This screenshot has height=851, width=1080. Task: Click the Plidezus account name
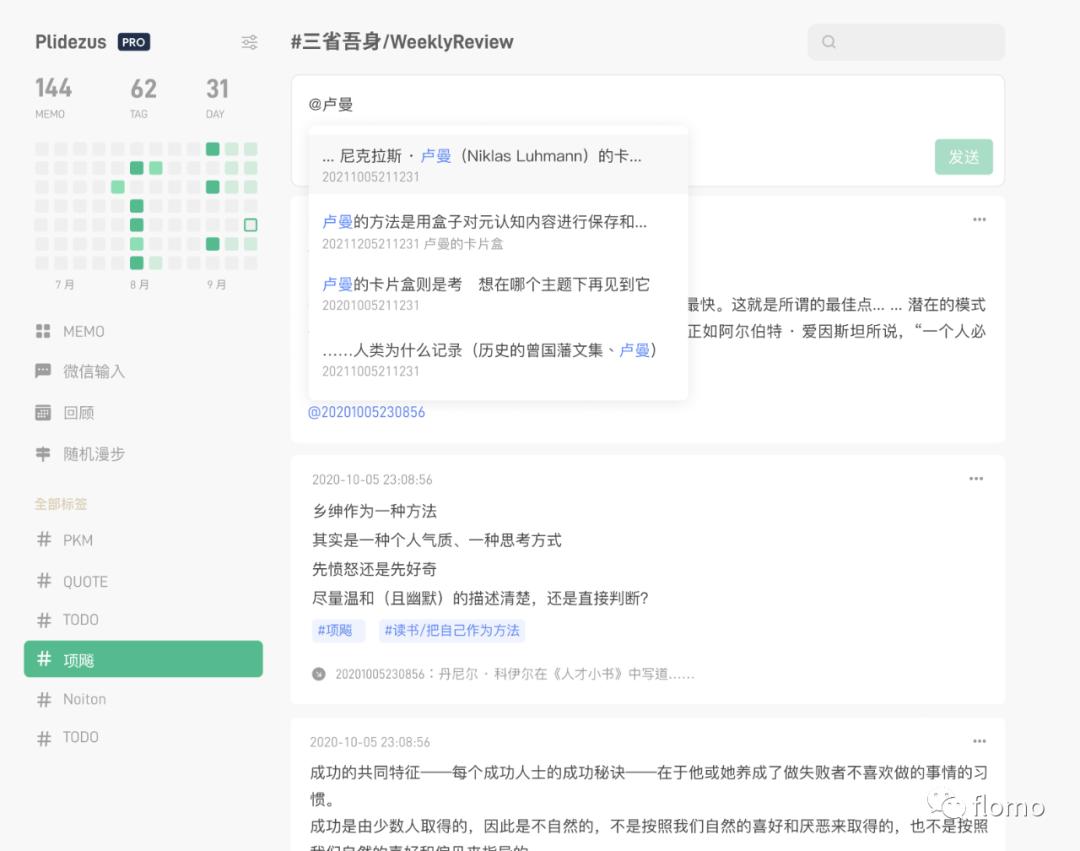pyautogui.click(x=71, y=42)
